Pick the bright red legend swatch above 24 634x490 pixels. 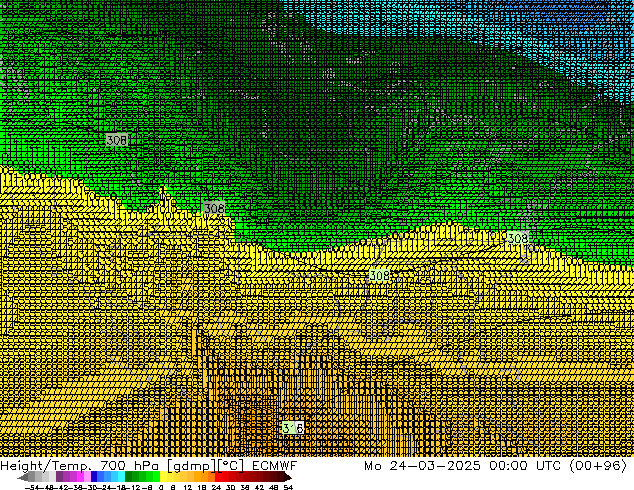[x=218, y=476]
